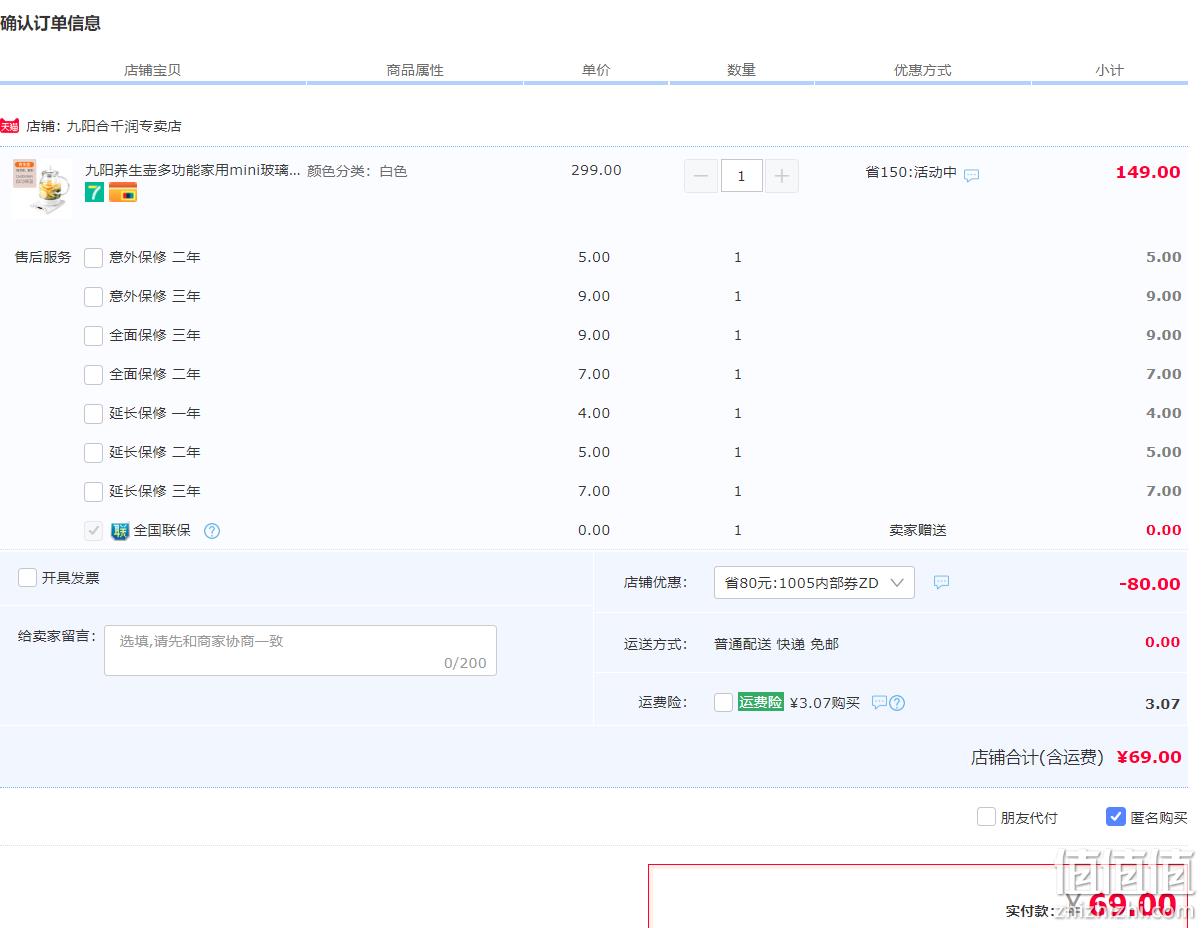
Task: Check 延长保修 一年 warranty option
Action: (x=93, y=413)
